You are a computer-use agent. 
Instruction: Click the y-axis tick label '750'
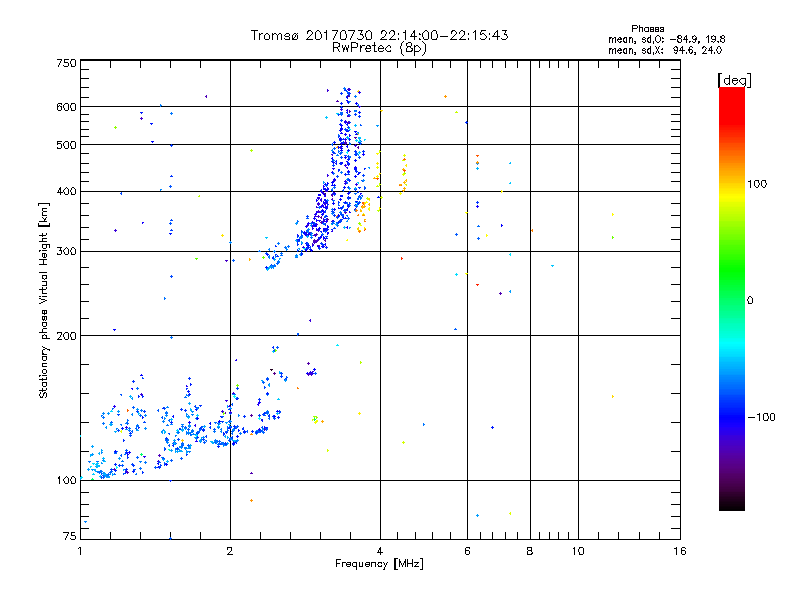point(67,63)
